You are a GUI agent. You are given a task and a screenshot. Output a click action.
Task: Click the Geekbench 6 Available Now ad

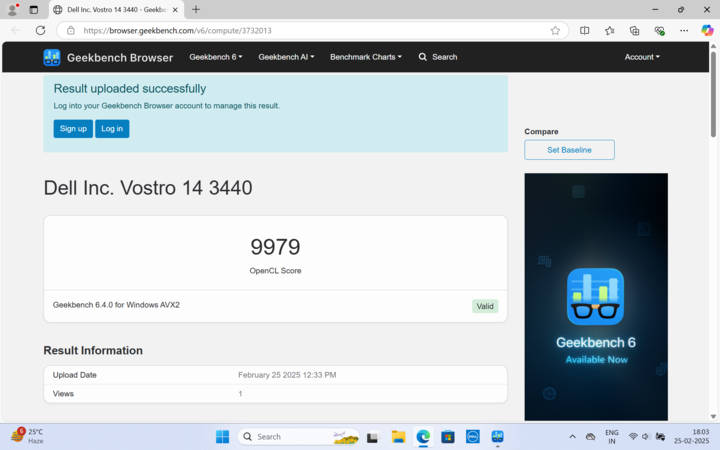pos(596,297)
